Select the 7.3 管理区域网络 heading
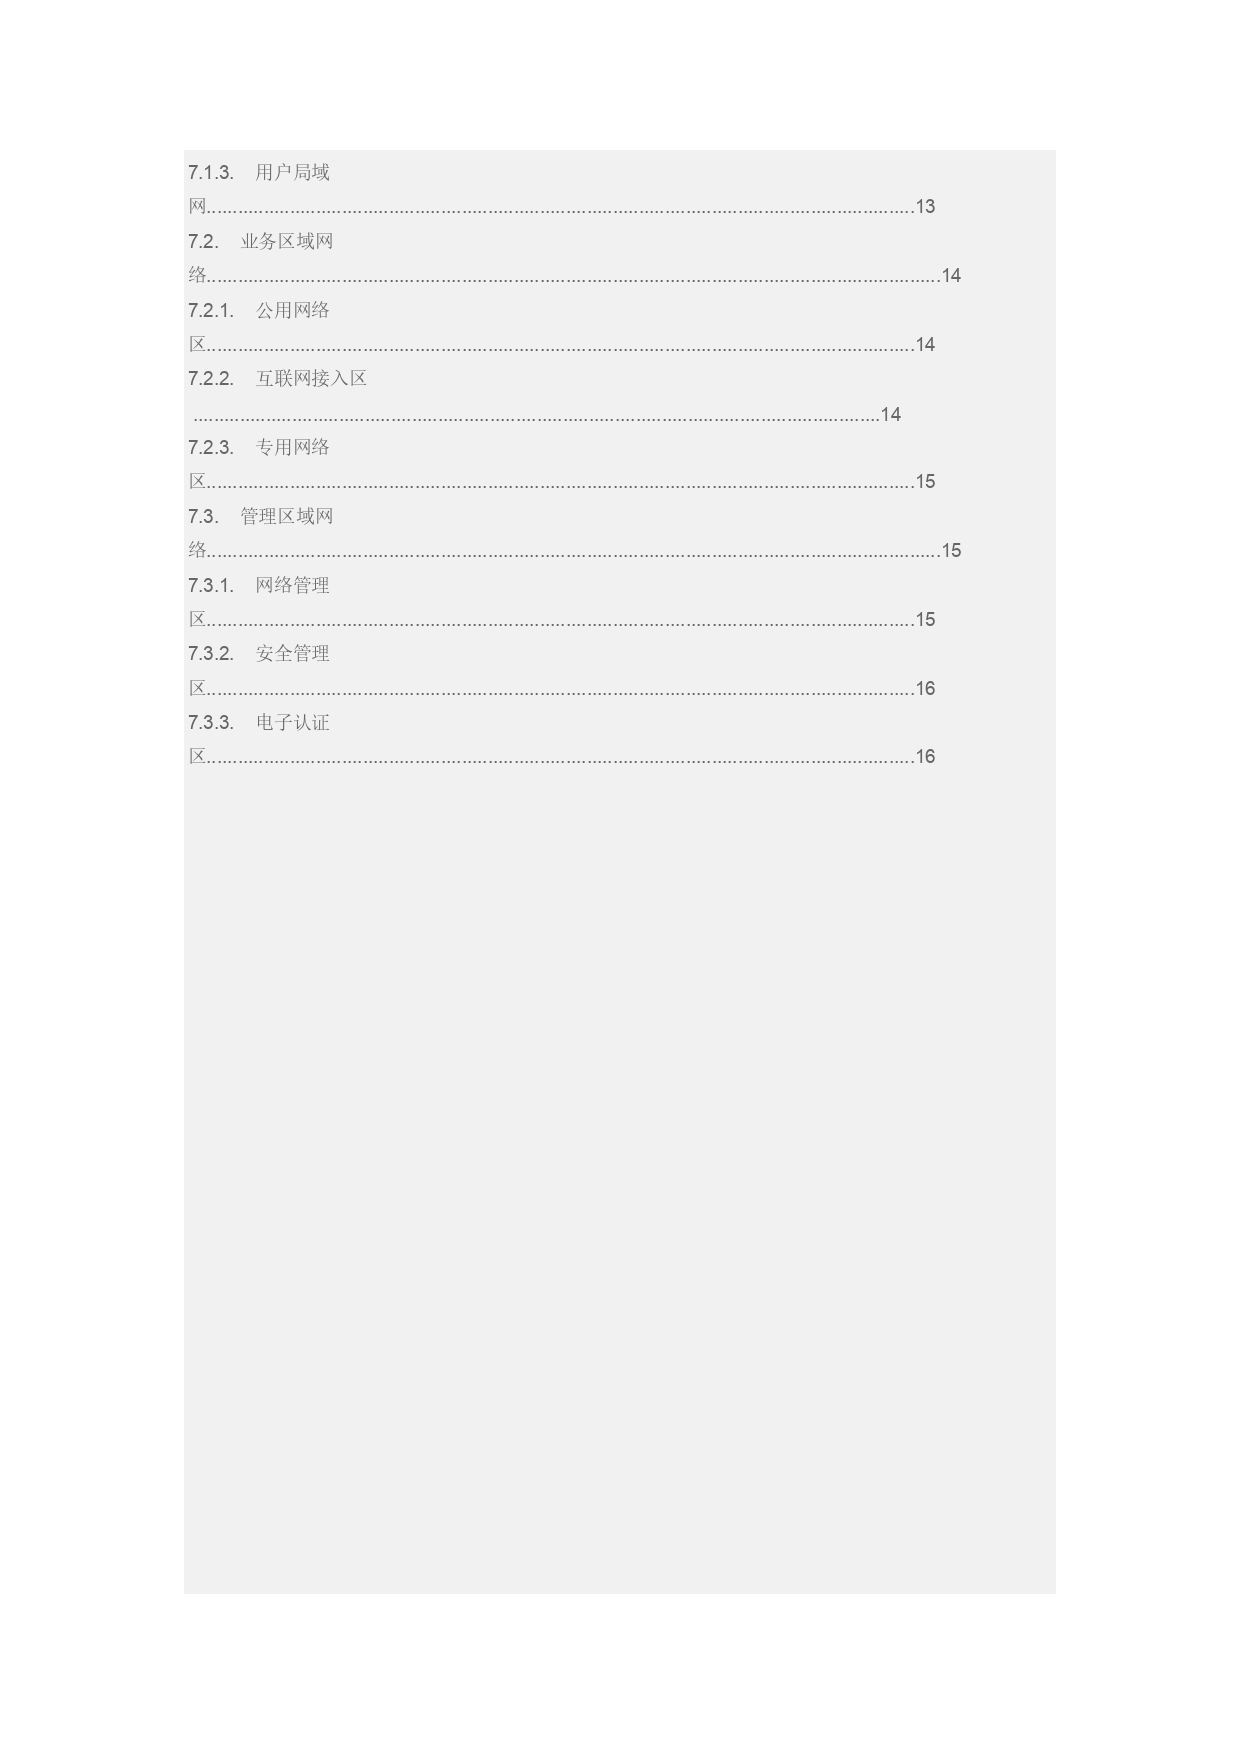The width and height of the screenshot is (1241, 1754). 261,516
